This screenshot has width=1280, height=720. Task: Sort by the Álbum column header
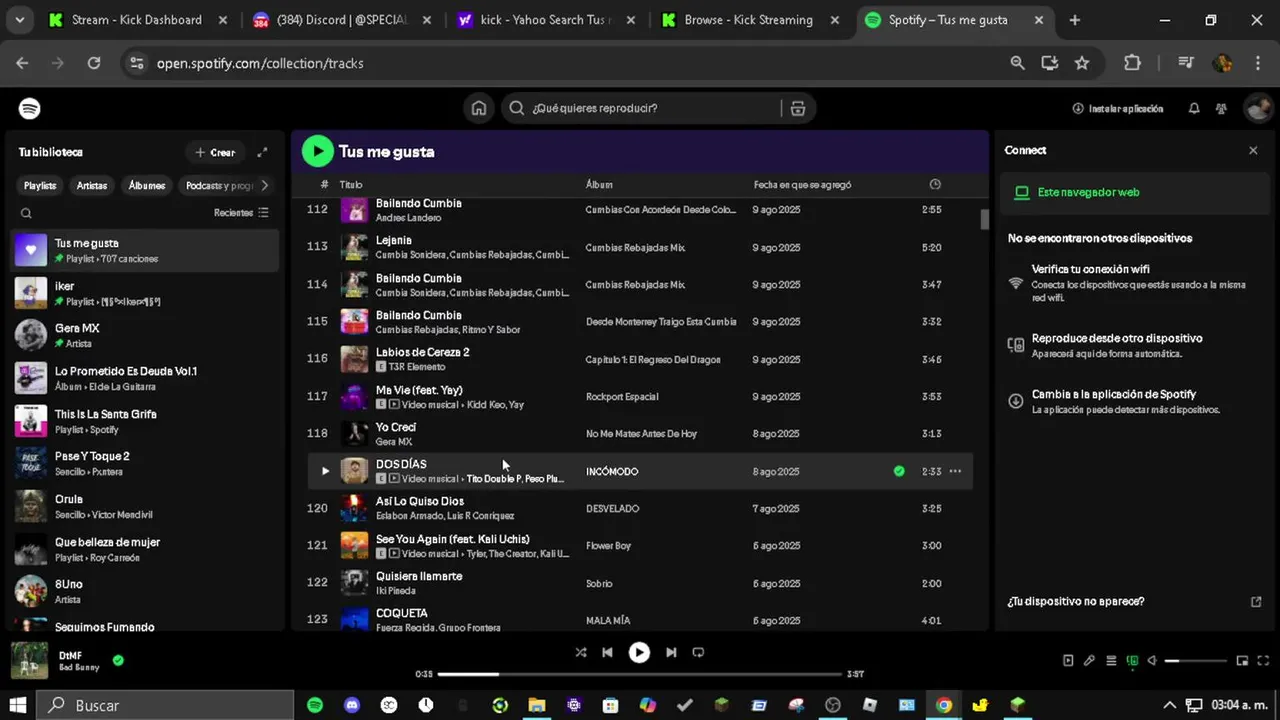pos(599,184)
